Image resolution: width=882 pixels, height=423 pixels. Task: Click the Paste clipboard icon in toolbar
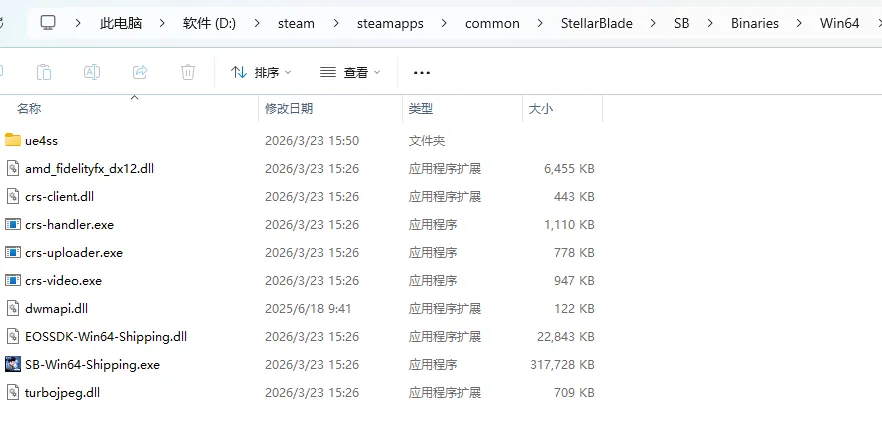[x=44, y=72]
